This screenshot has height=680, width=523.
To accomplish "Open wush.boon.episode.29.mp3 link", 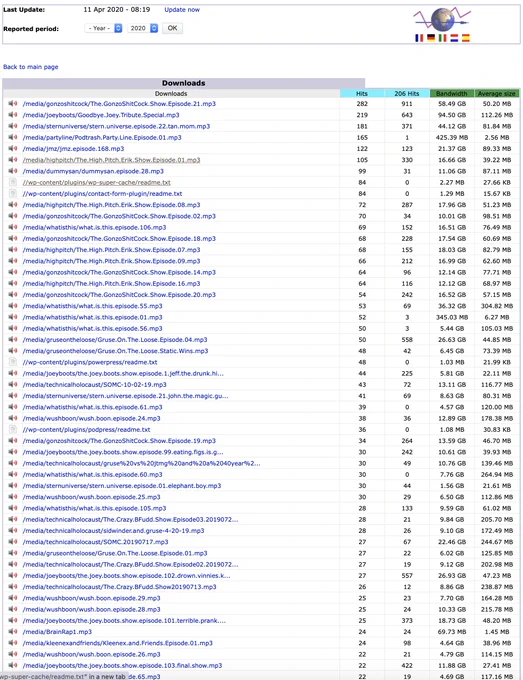I will click(92, 598).
